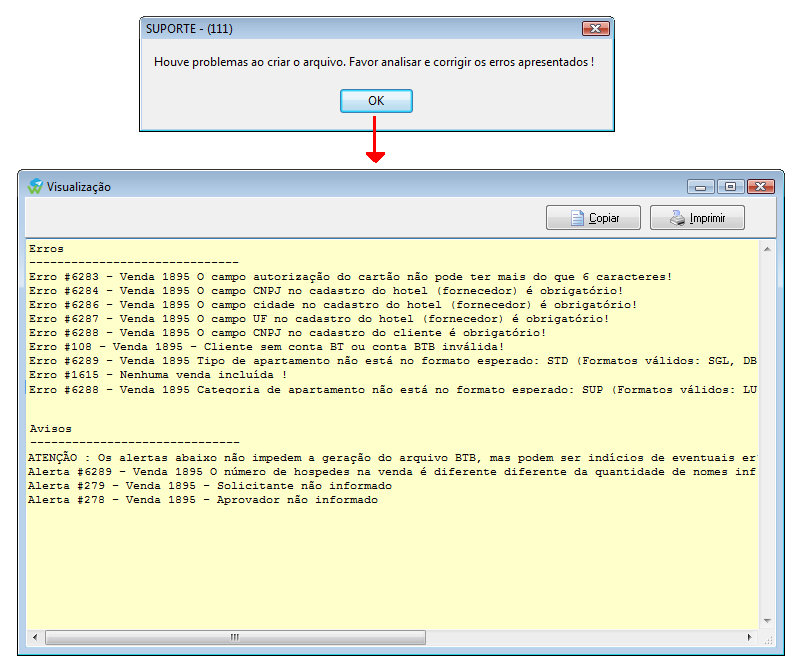Image resolution: width=796 pixels, height=672 pixels.
Task: Click the Visualização title text
Action: point(79,187)
